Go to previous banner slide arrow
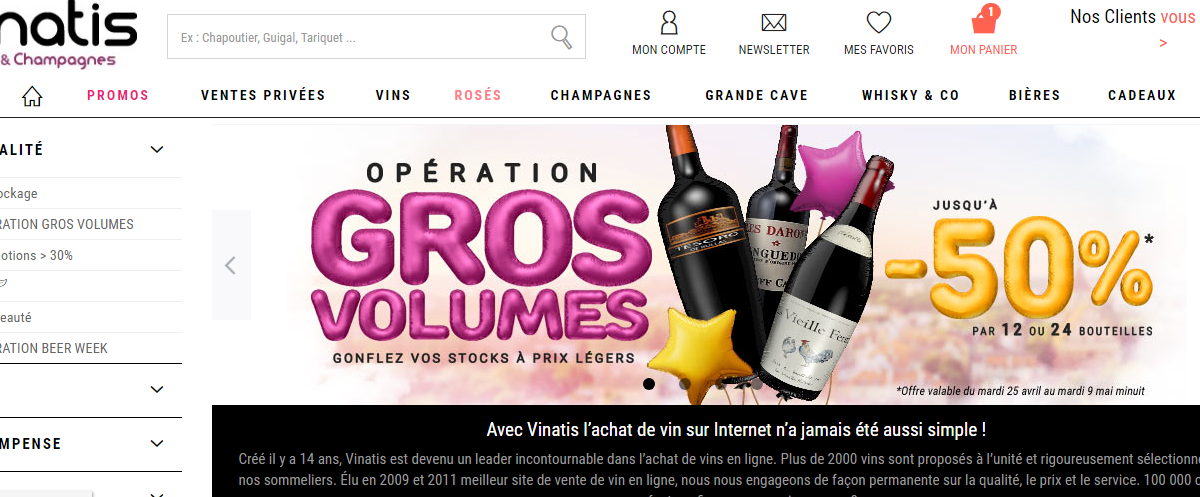 231,265
